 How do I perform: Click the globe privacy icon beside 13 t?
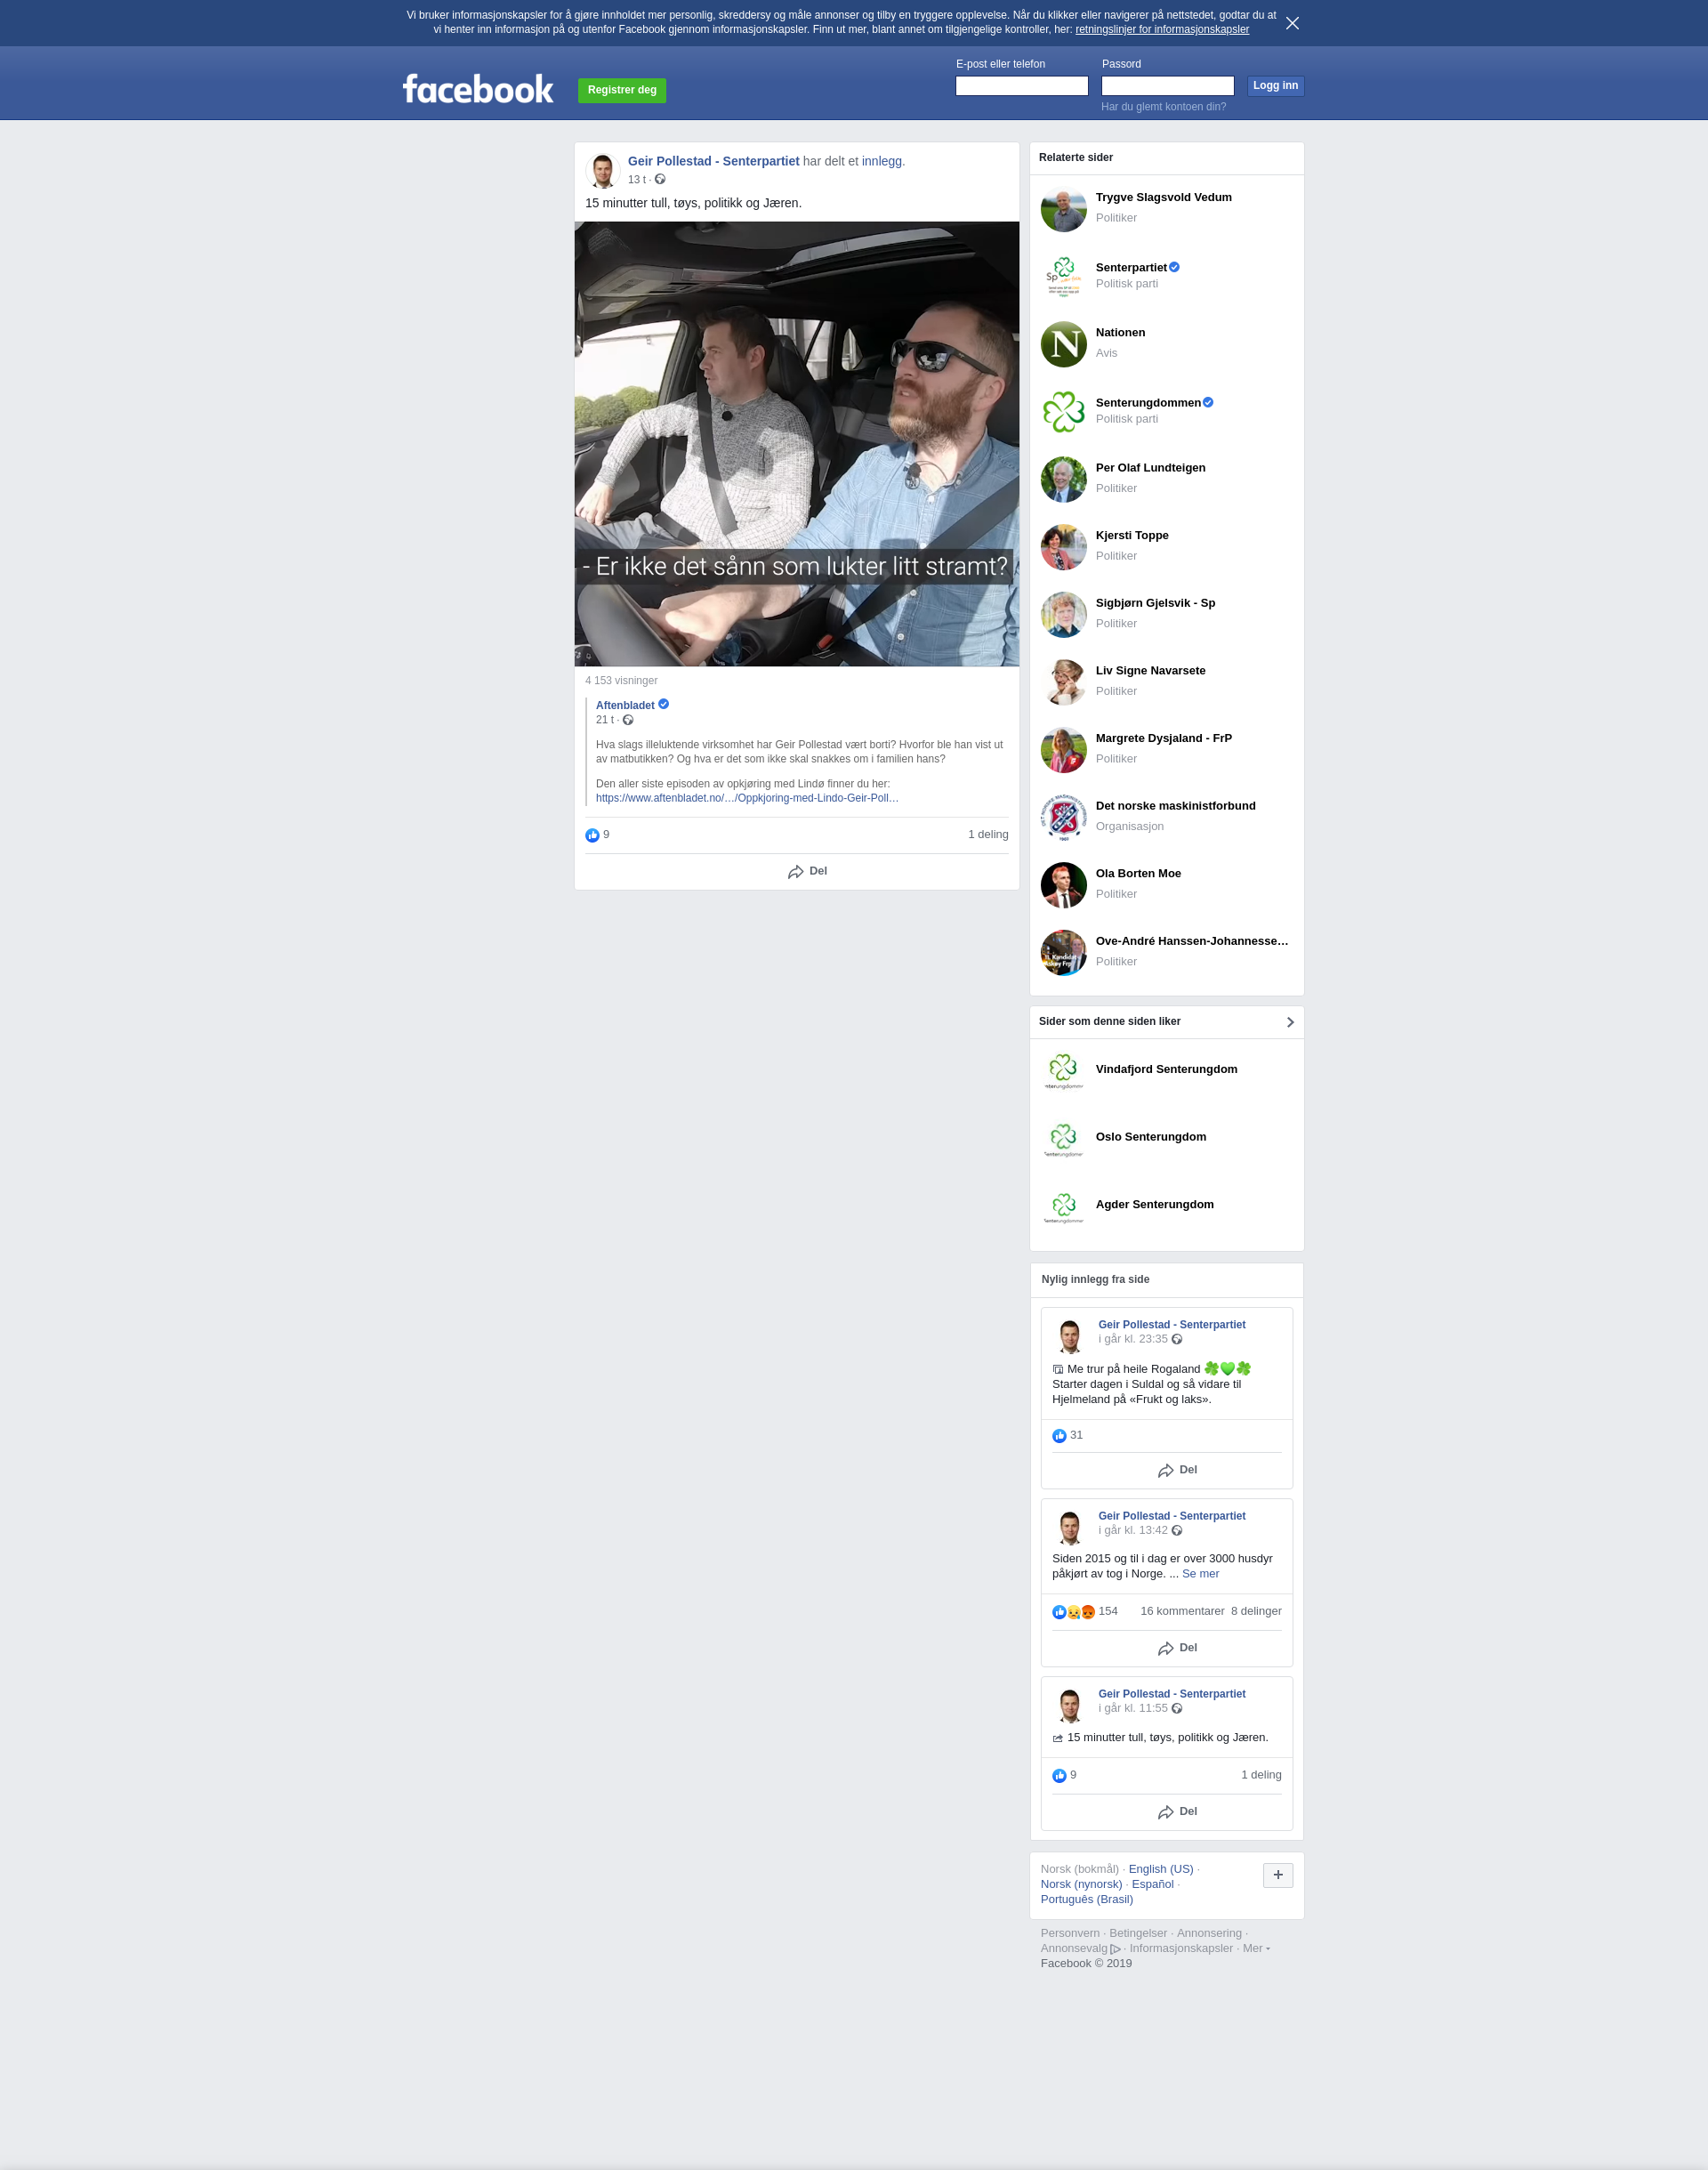(x=660, y=180)
